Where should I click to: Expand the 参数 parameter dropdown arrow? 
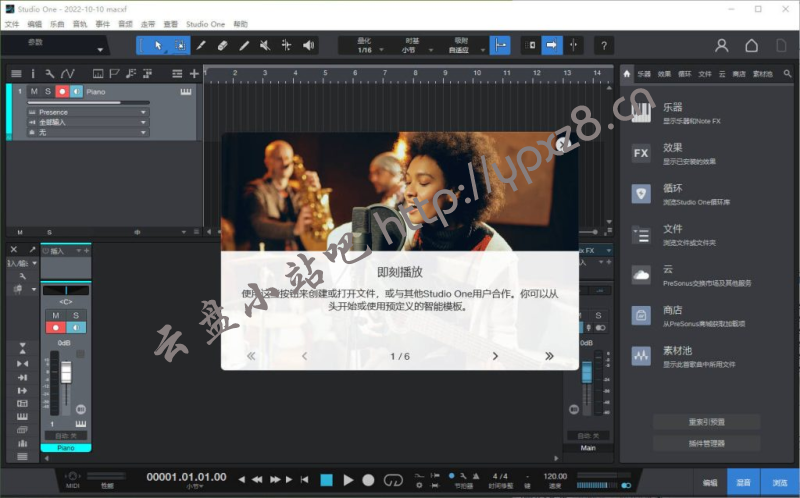tap(100, 50)
